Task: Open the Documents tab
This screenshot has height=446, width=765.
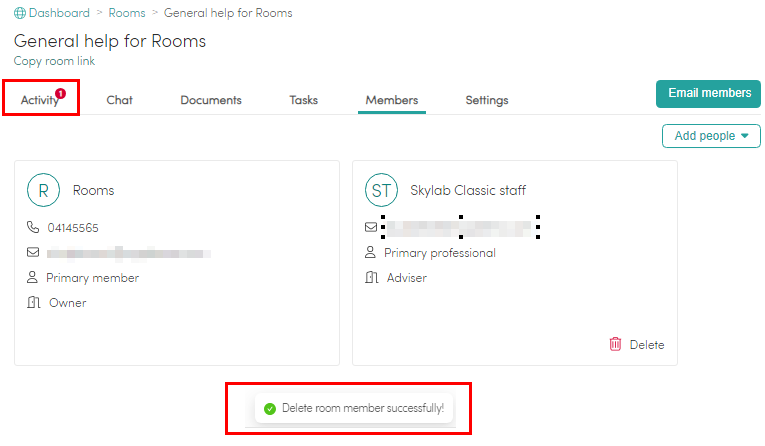Action: 211,100
